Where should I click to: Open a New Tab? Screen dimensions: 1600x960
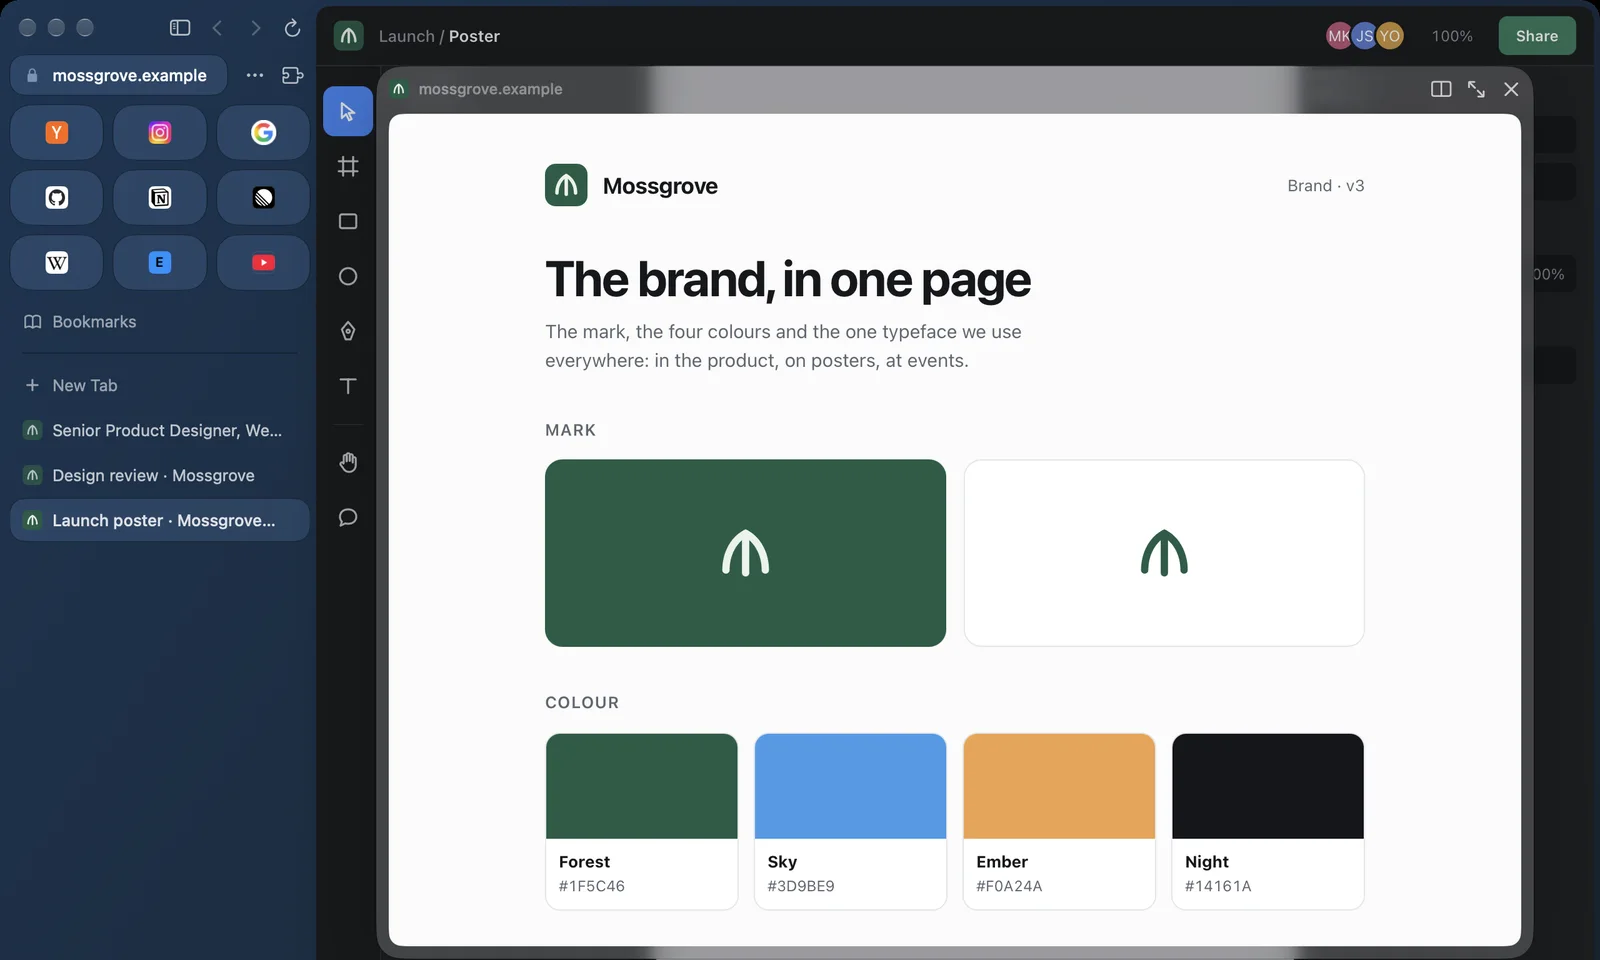(x=160, y=385)
